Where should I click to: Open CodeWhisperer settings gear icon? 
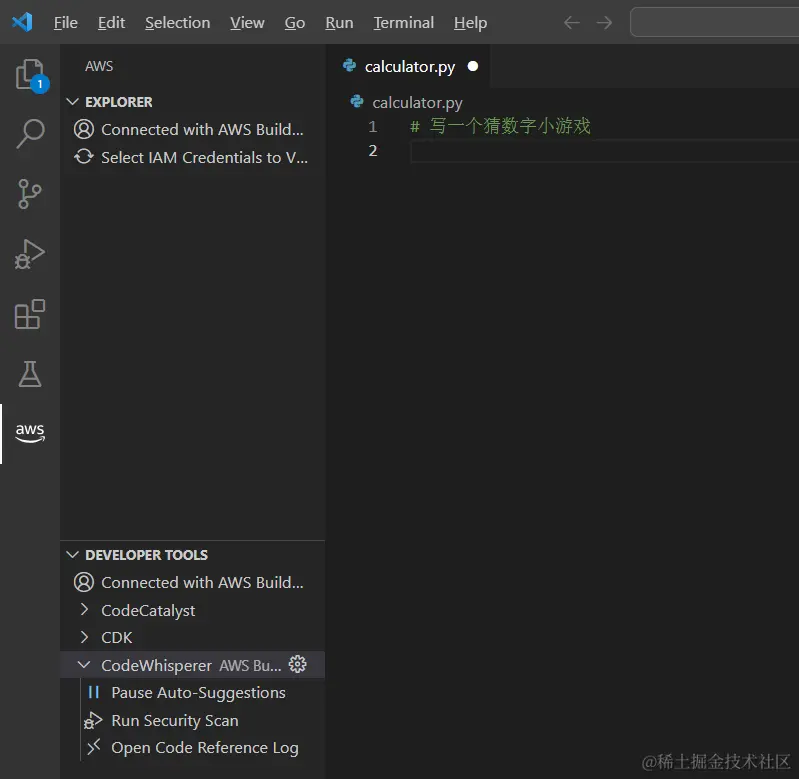coord(298,664)
